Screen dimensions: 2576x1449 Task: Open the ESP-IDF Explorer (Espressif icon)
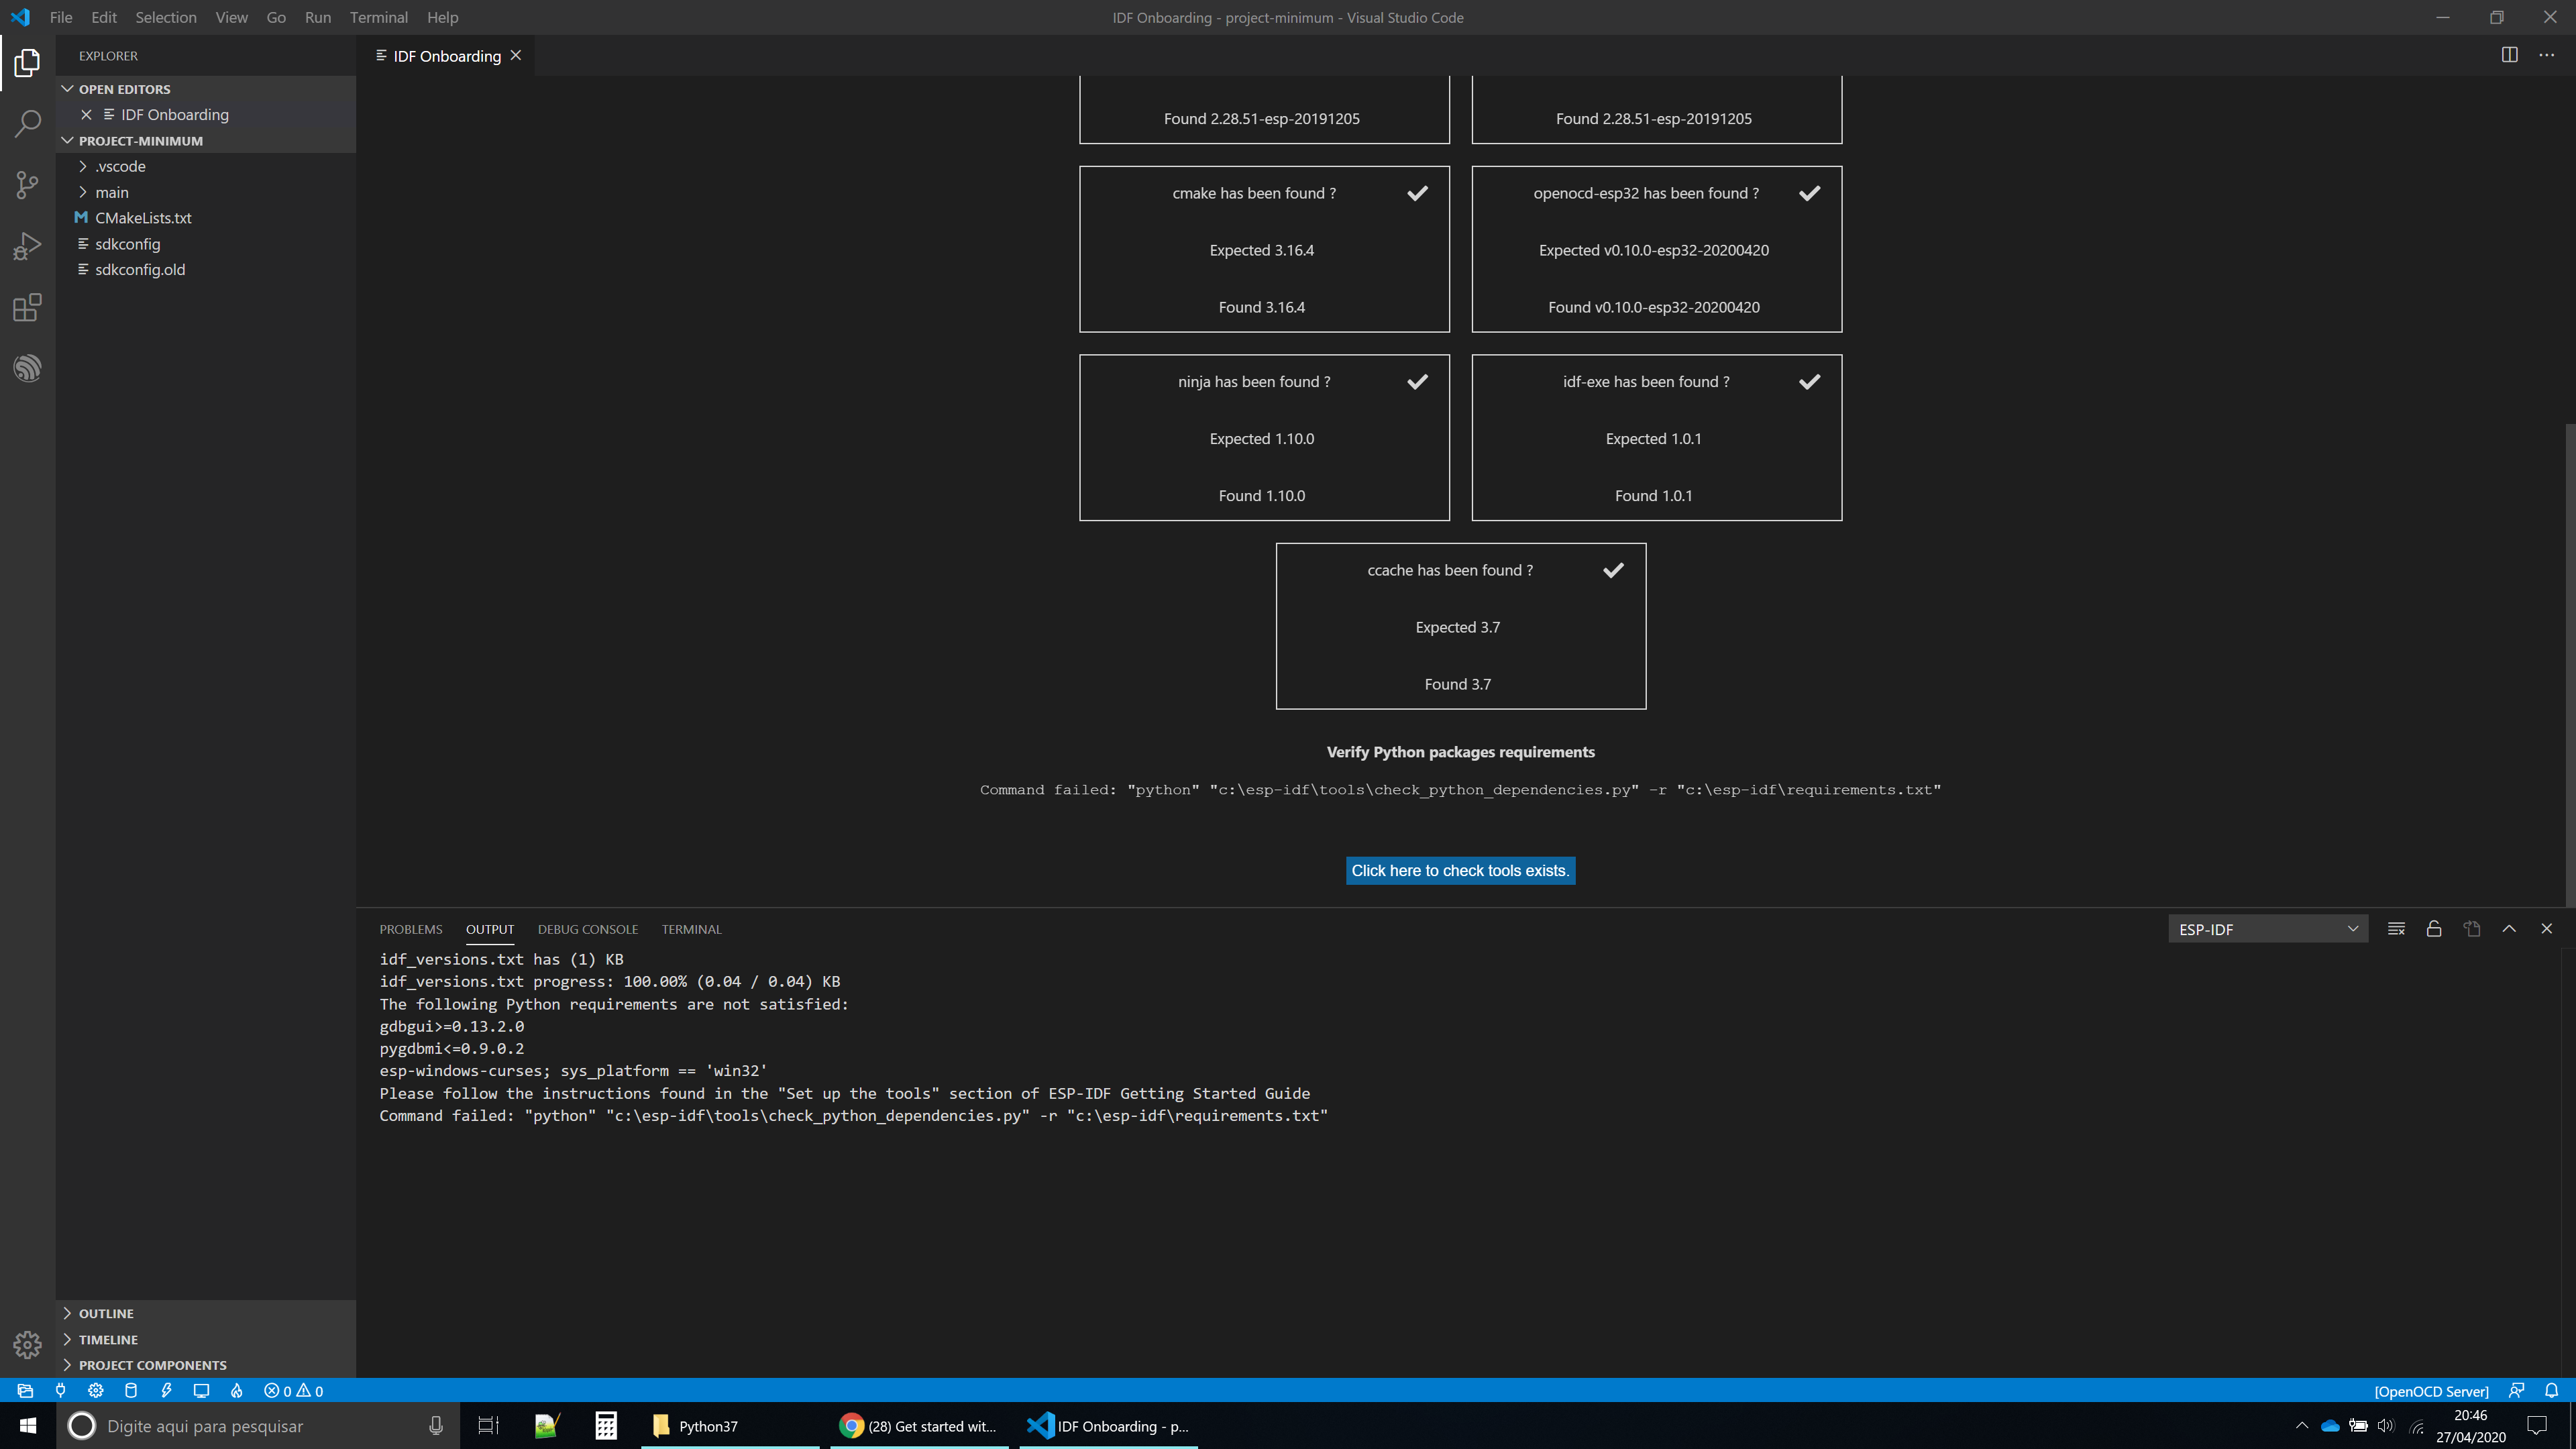pos(27,368)
